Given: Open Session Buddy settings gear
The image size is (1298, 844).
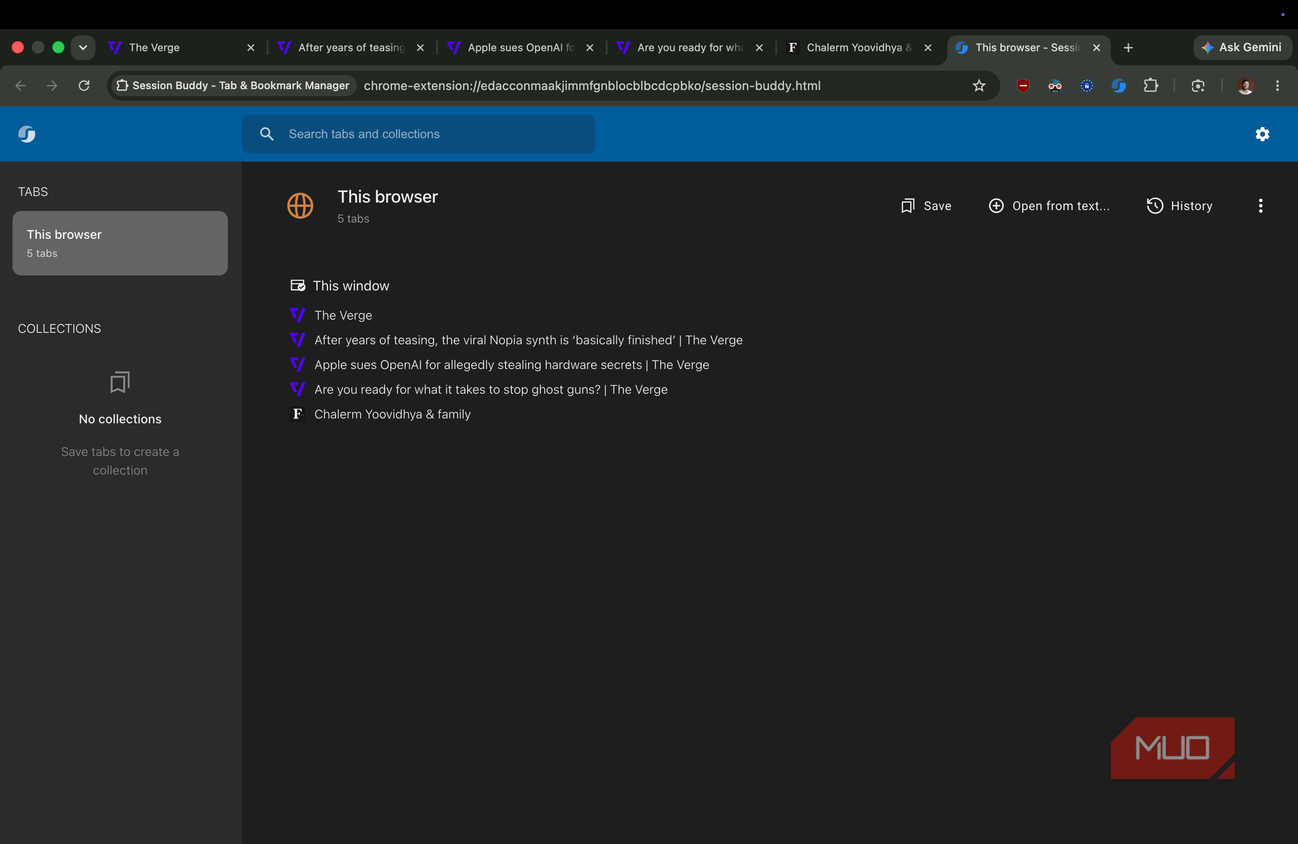Looking at the screenshot, I should point(1262,134).
